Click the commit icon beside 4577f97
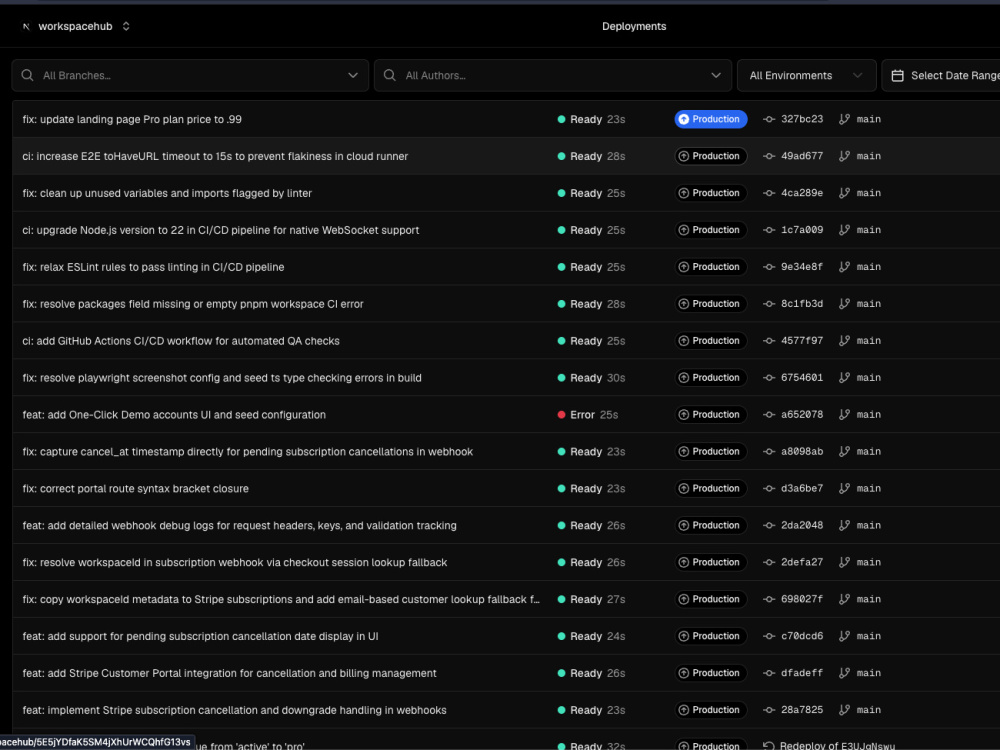Viewport: 1000px width, 750px height. pyautogui.click(x=769, y=341)
